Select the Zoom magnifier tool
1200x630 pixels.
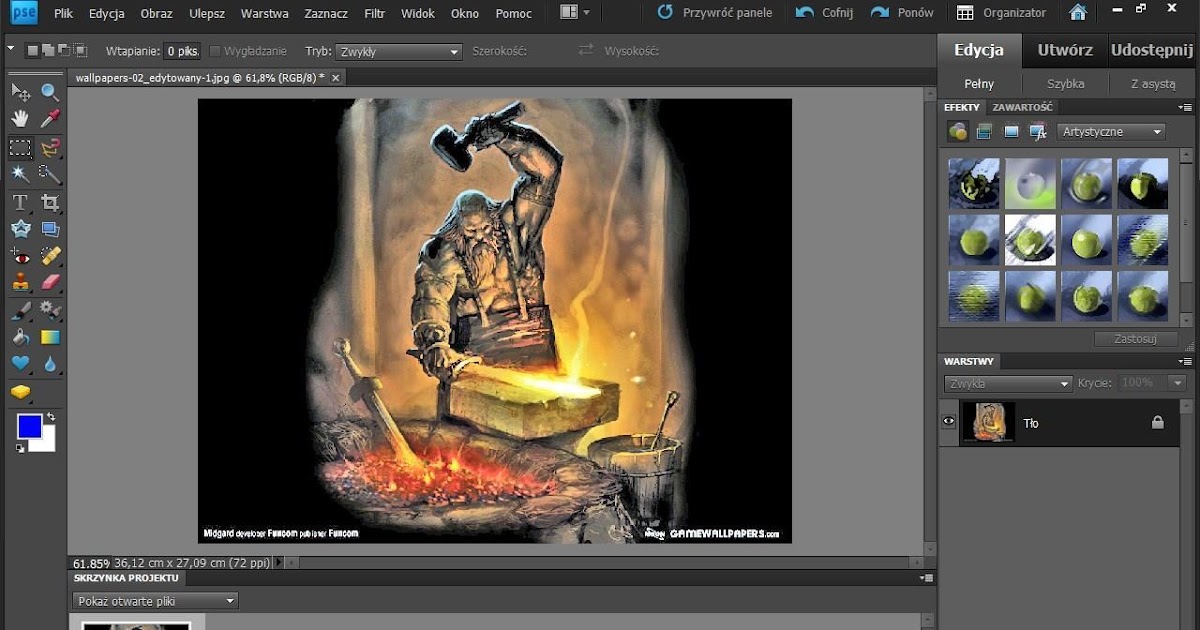50,92
